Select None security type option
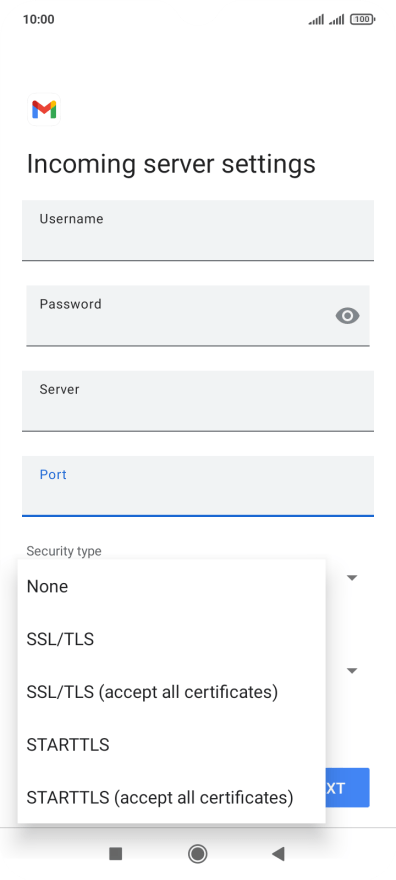Viewport: 396px width, 880px height. (172, 586)
